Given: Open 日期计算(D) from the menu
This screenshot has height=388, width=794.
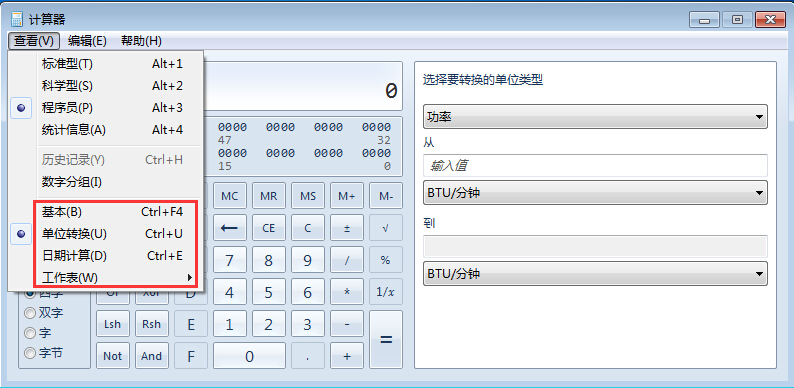Looking at the screenshot, I should pyautogui.click(x=106, y=256).
